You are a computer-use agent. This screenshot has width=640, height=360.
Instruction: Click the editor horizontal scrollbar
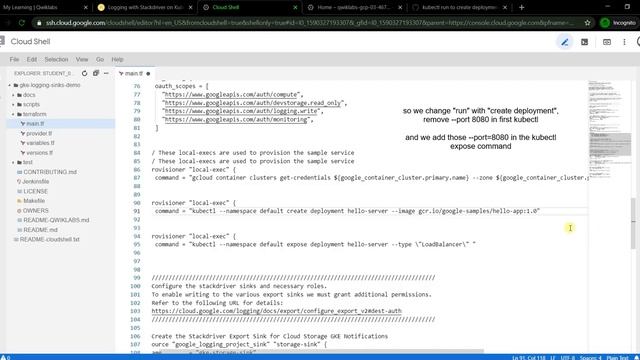point(322,351)
